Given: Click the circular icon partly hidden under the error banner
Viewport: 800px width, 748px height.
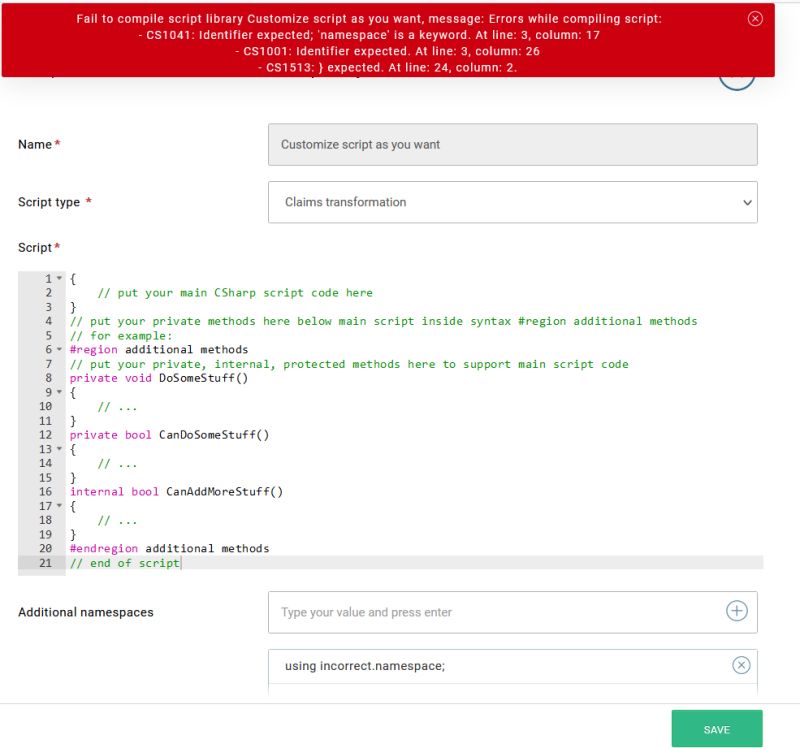Looking at the screenshot, I should pos(736,83).
